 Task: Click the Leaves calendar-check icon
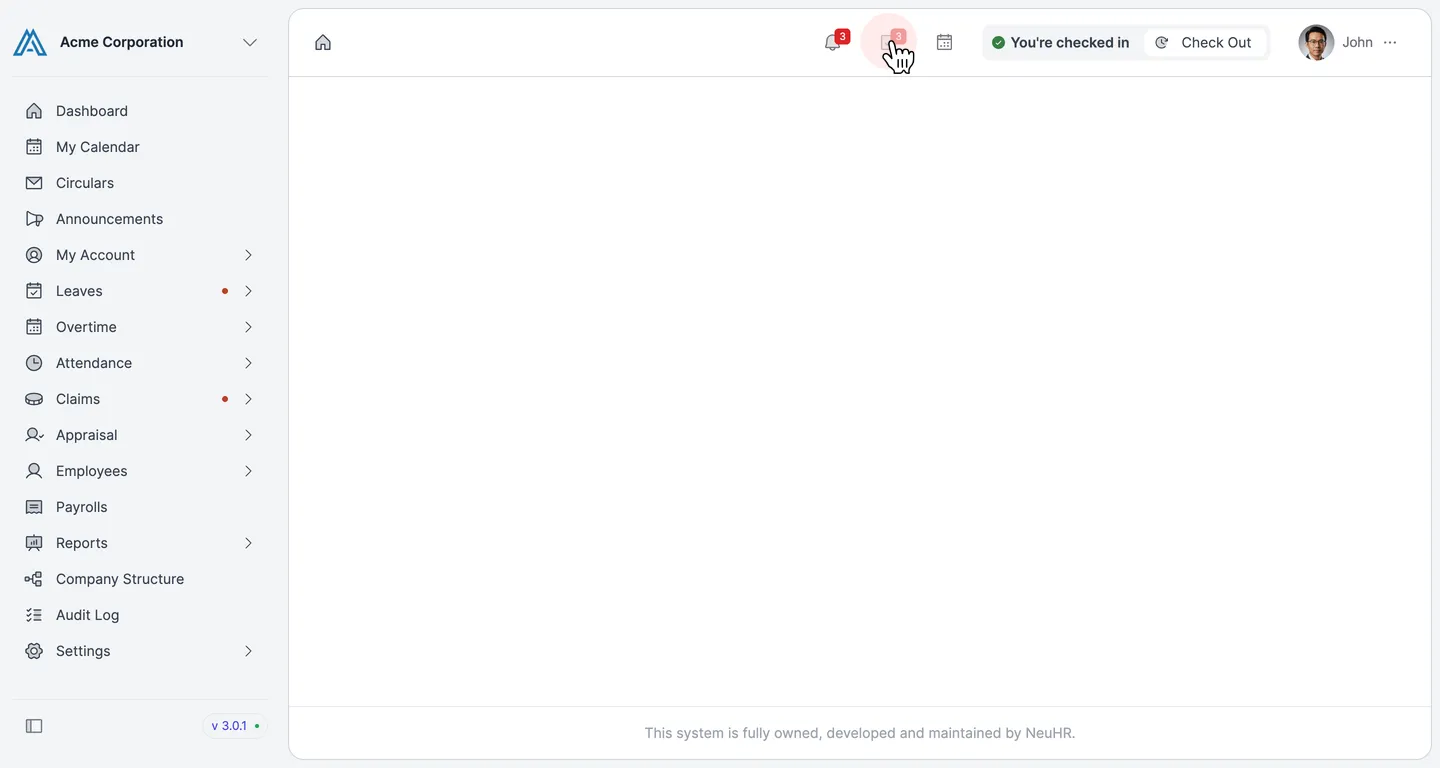coord(34,291)
